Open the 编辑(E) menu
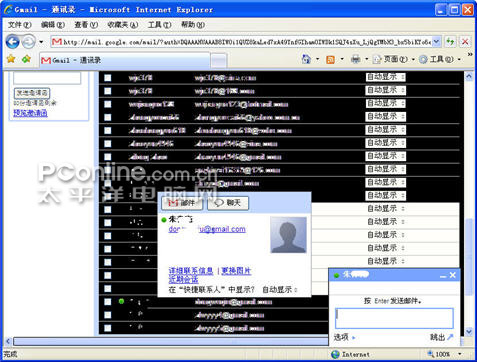 coord(53,25)
